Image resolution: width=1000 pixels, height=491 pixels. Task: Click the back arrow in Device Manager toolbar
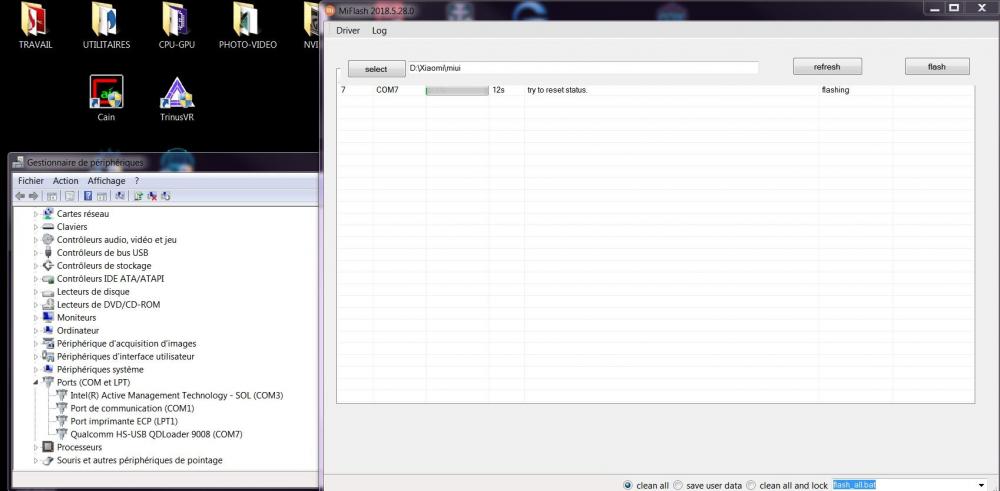click(x=21, y=196)
